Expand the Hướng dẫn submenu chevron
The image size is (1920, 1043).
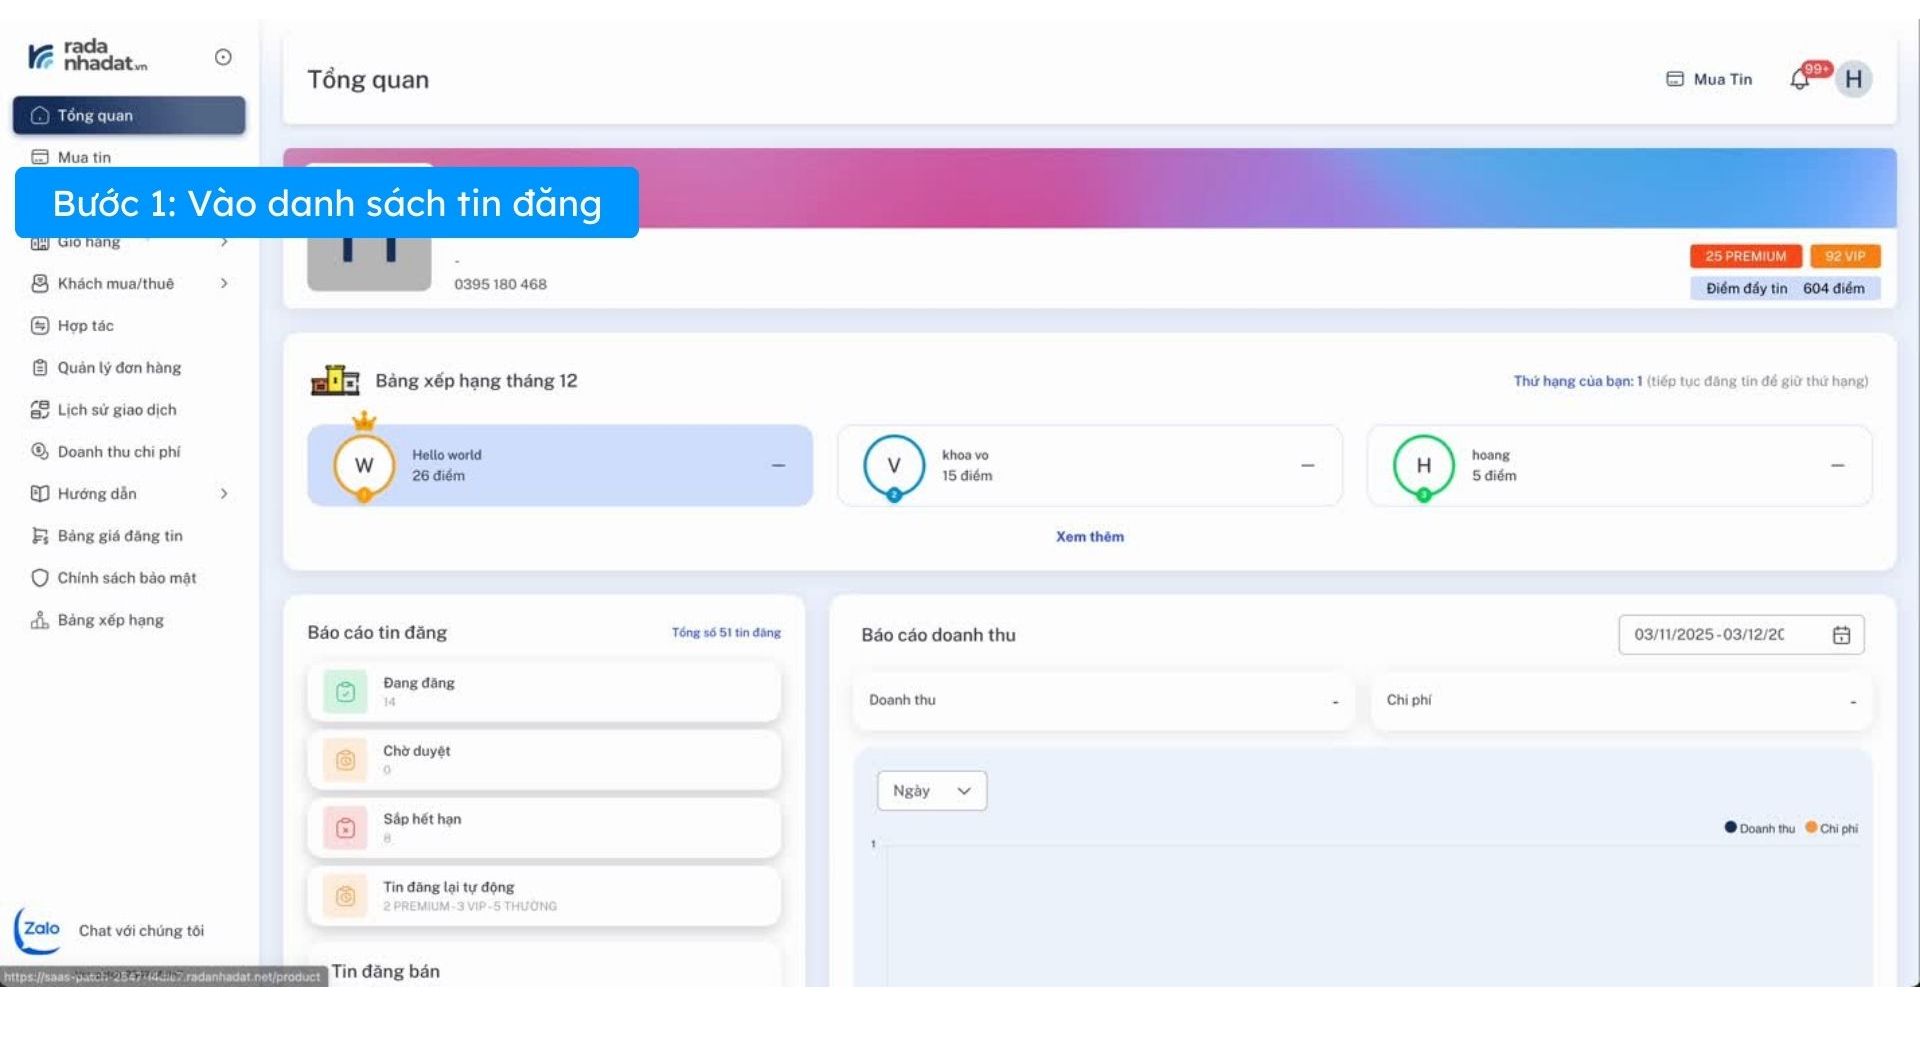(x=224, y=494)
